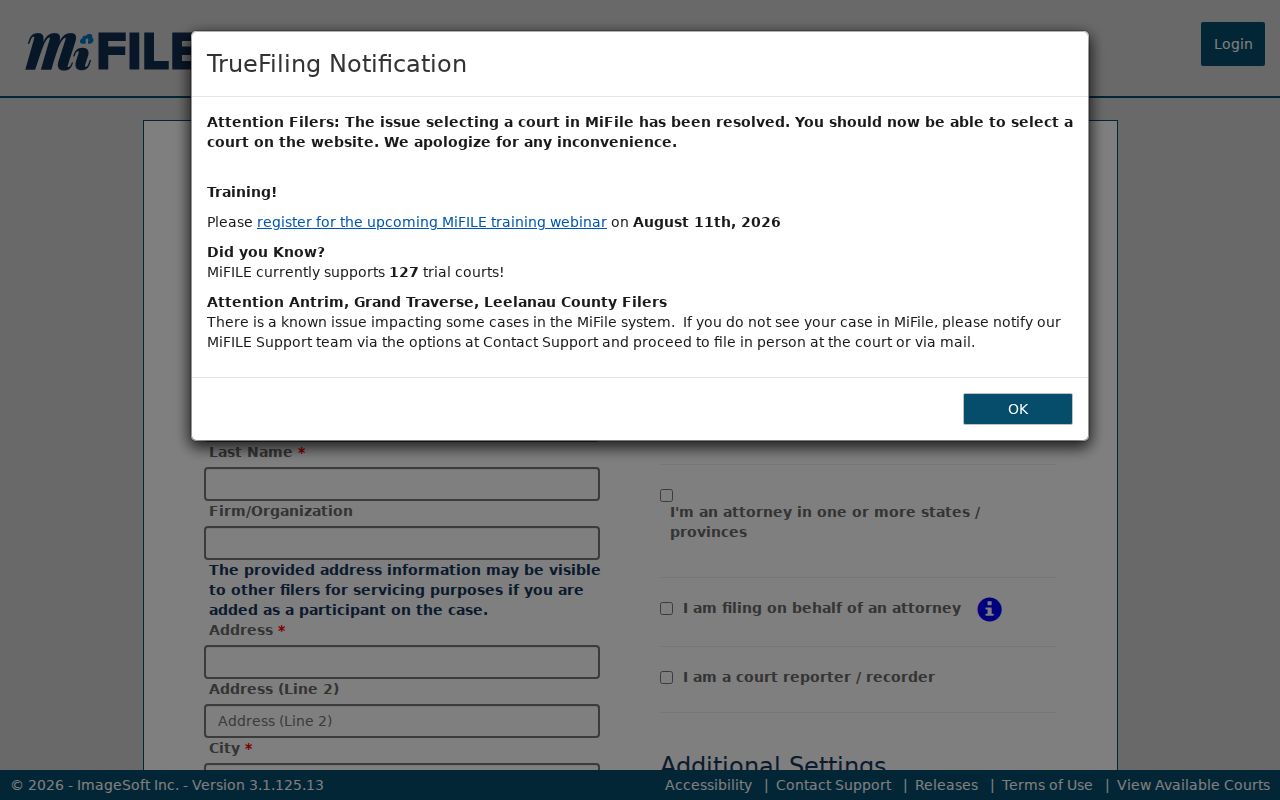The image size is (1280, 800).
Task: Click the Address (Line 2) field
Action: click(x=402, y=721)
